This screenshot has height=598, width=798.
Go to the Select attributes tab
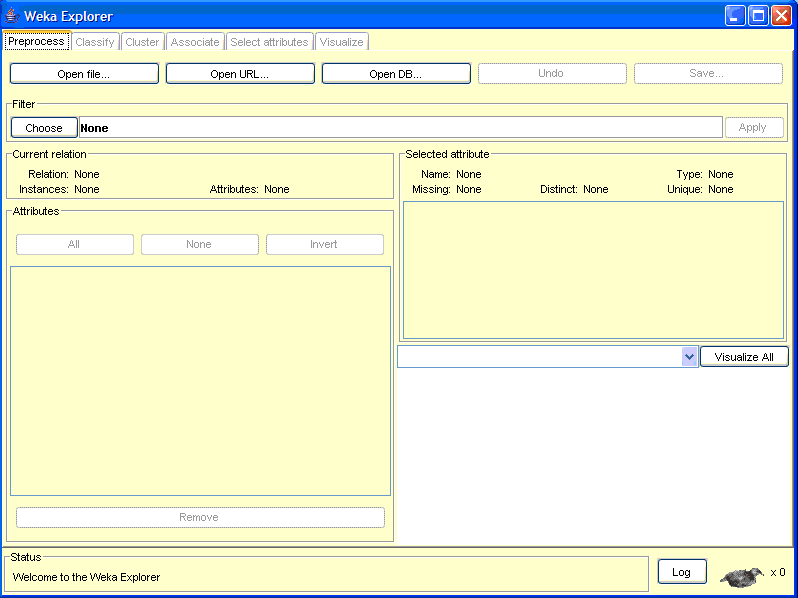click(269, 42)
